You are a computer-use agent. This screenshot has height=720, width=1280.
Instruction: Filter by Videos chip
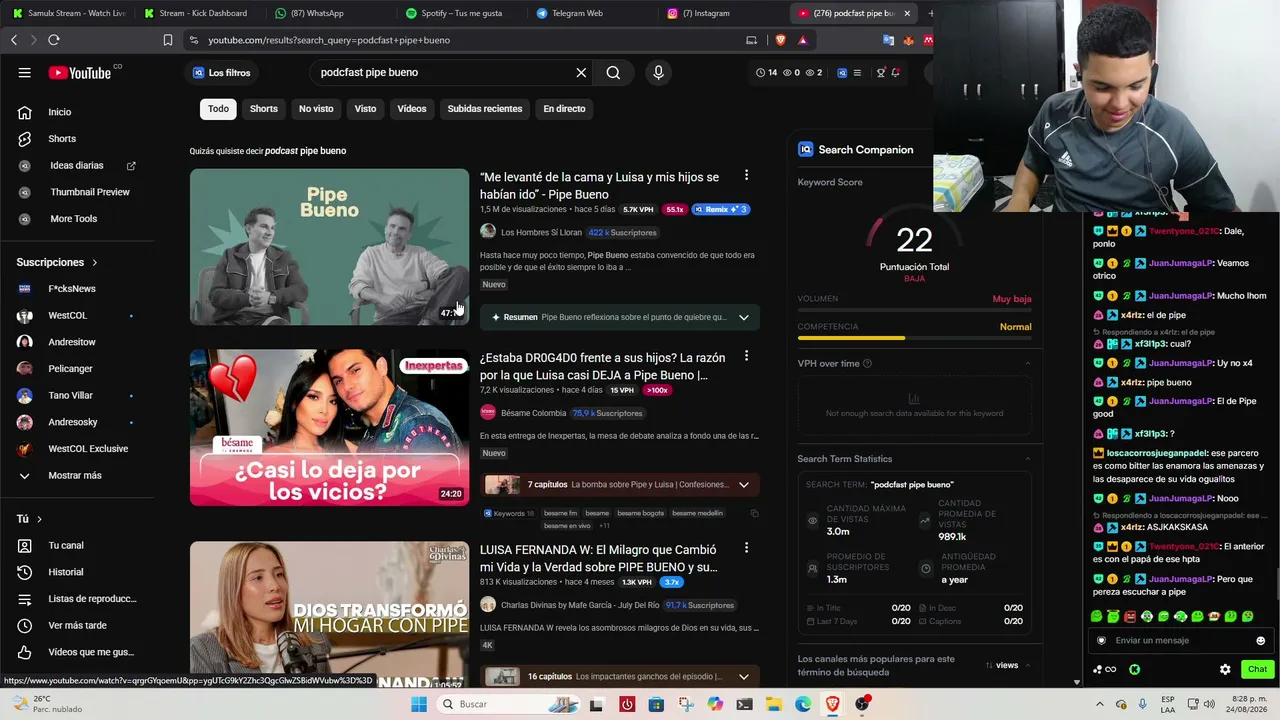412,108
